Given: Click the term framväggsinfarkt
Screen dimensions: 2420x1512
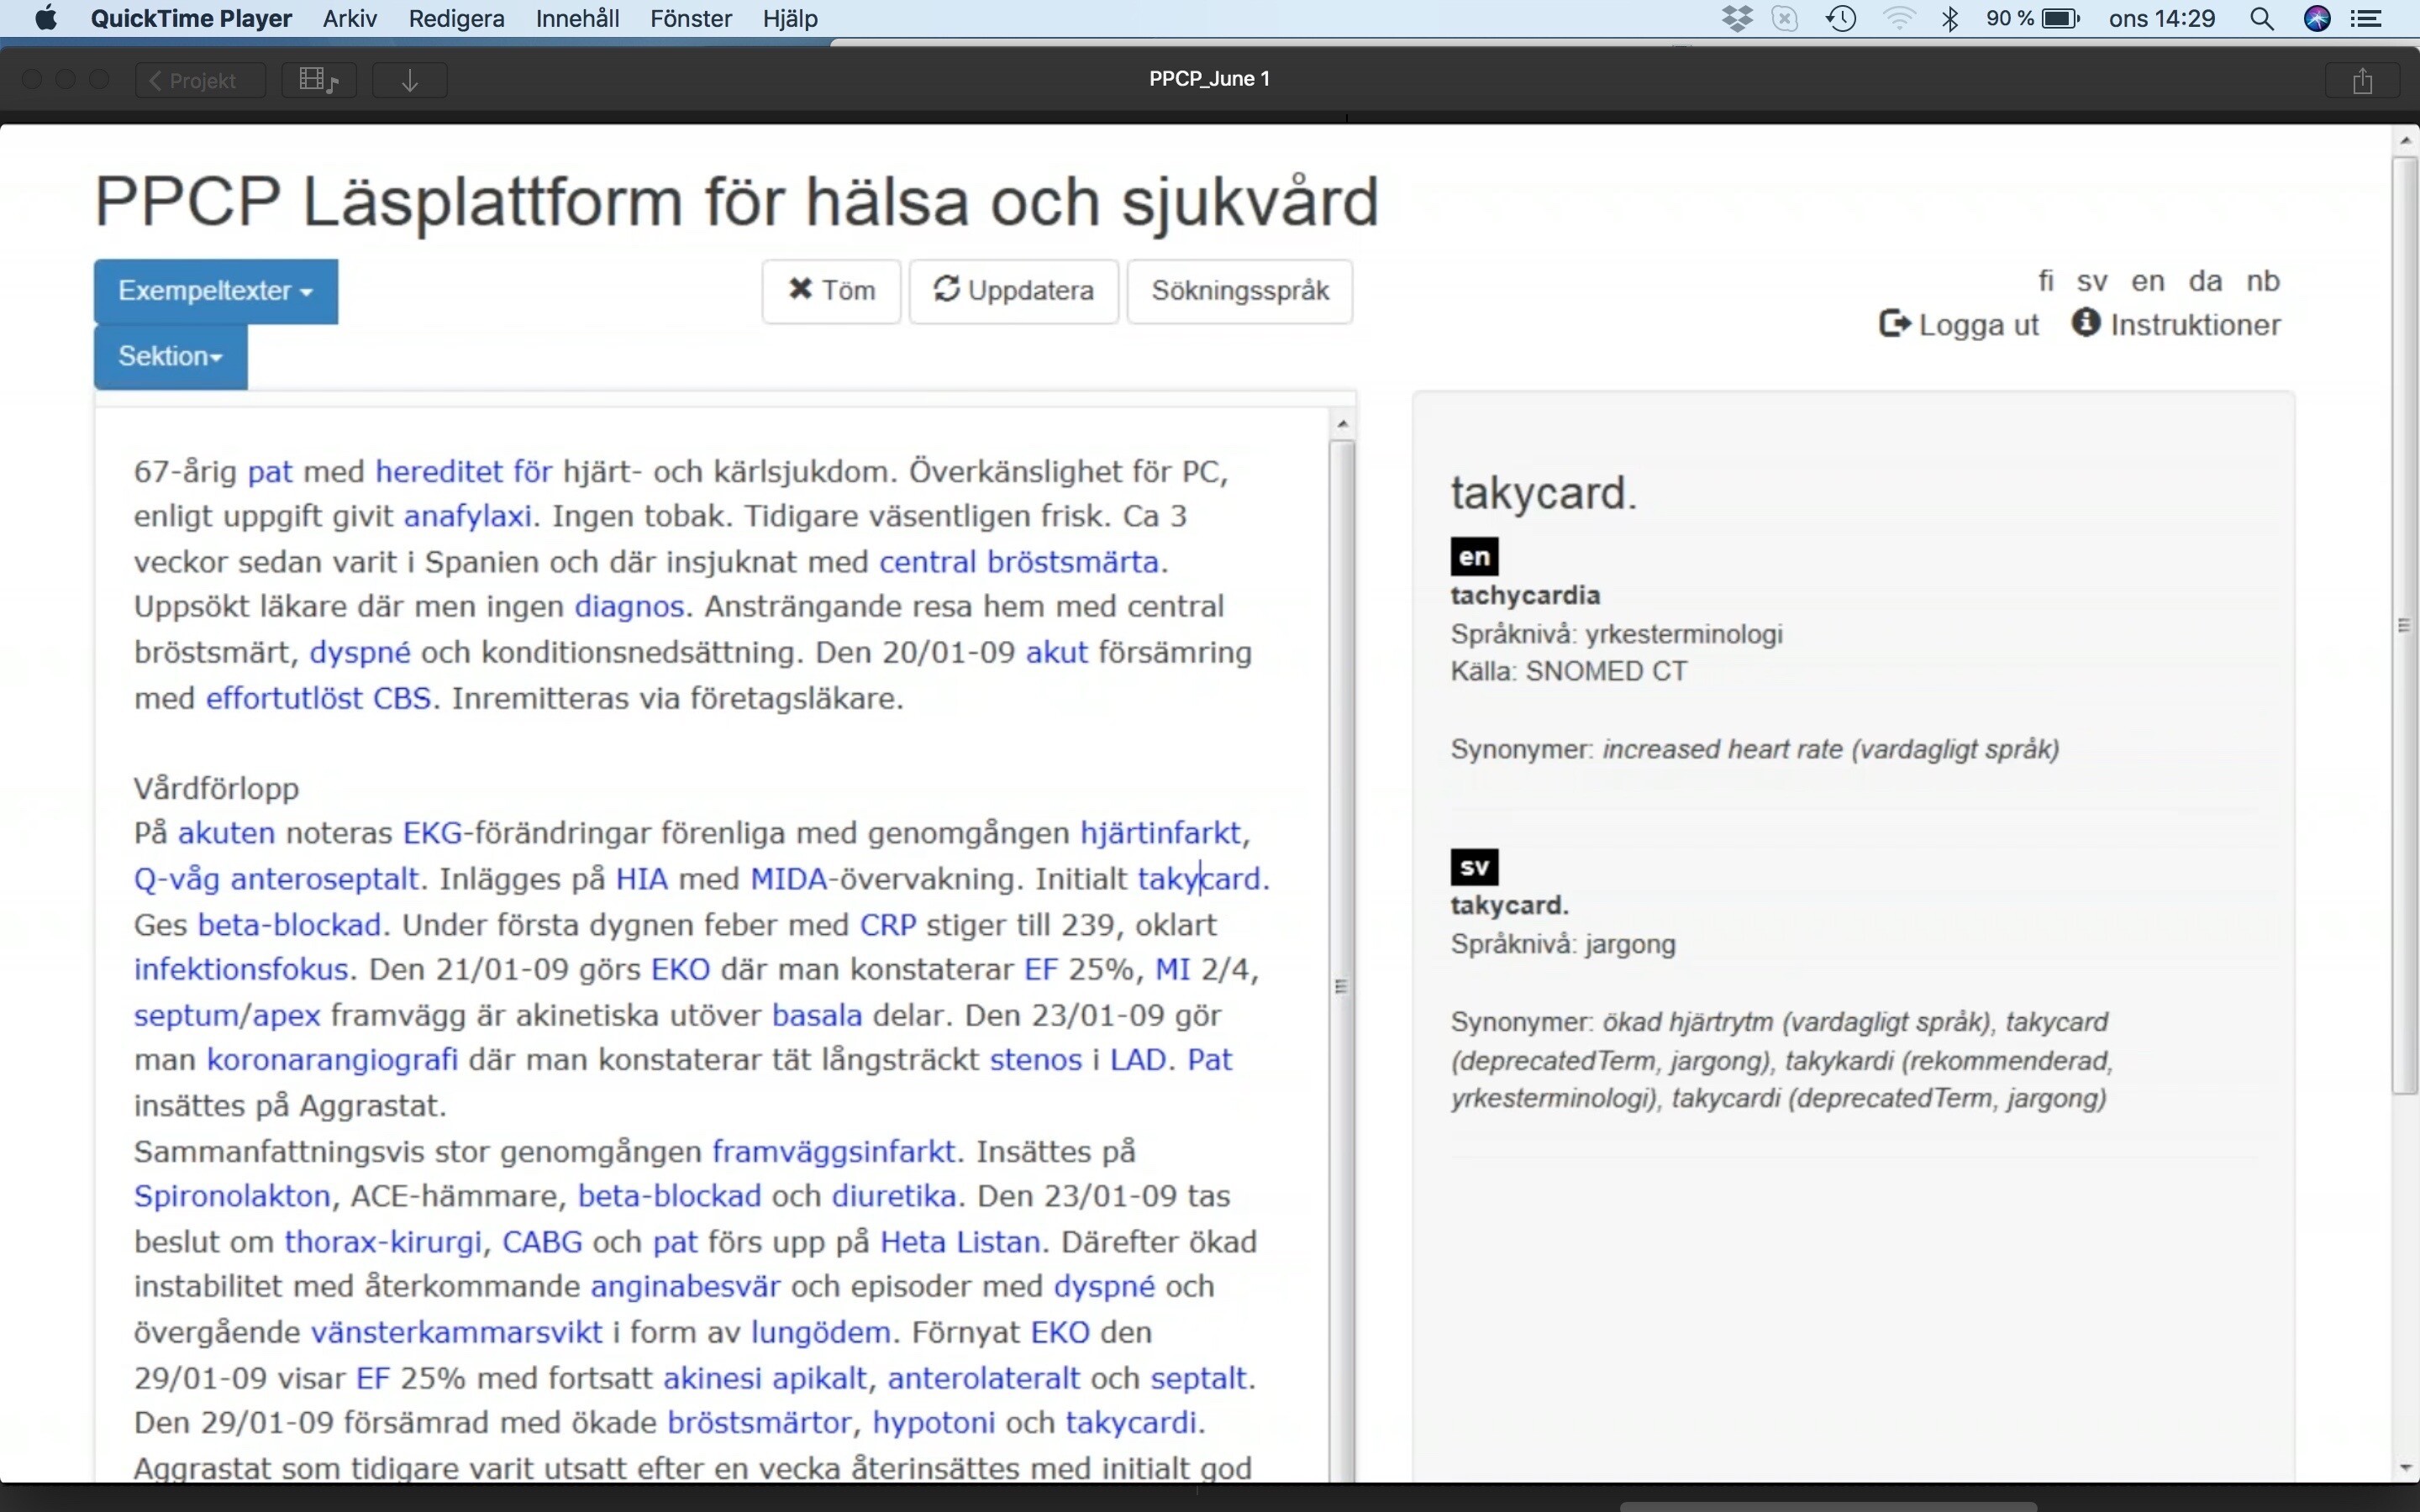Looking at the screenshot, I should pyautogui.click(x=834, y=1152).
